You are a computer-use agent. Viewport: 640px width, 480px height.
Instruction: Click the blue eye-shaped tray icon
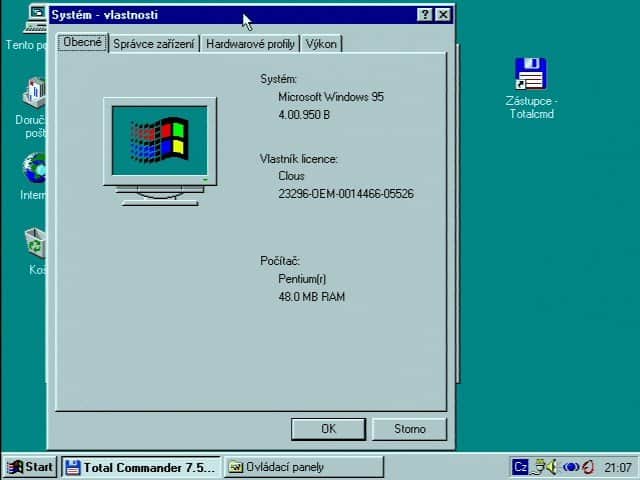(571, 467)
